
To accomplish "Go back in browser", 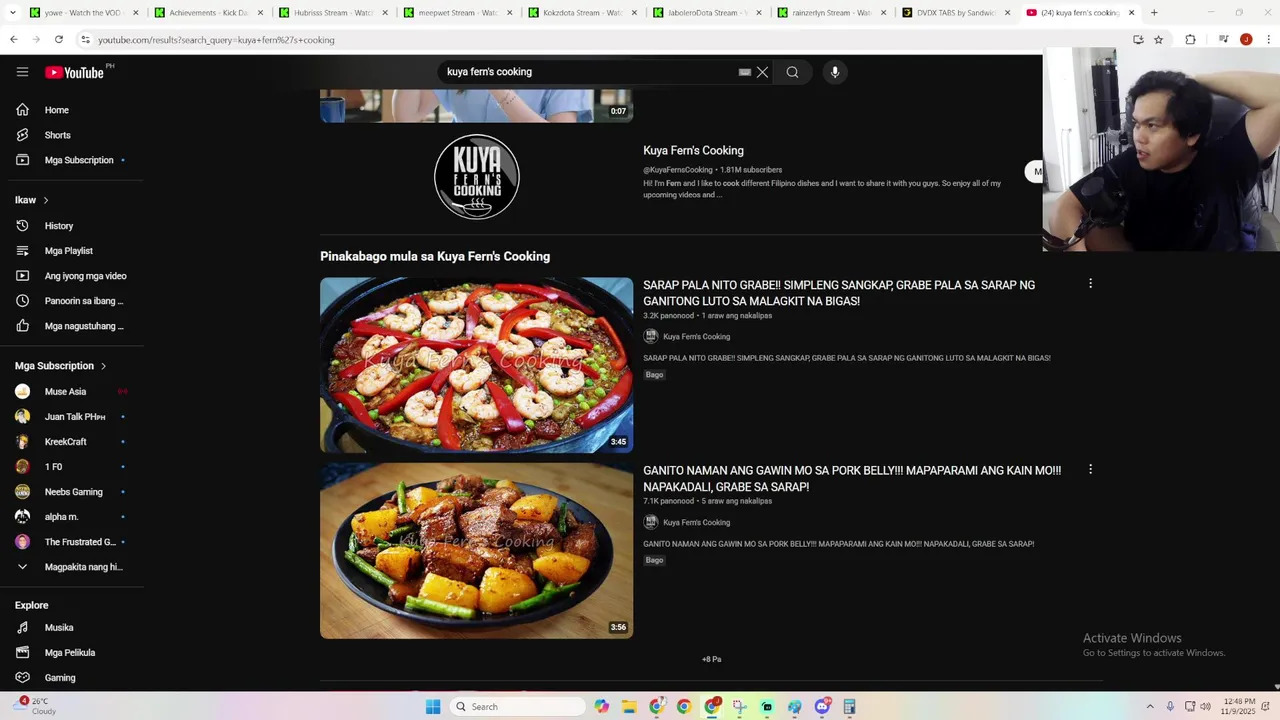I will [x=13, y=40].
